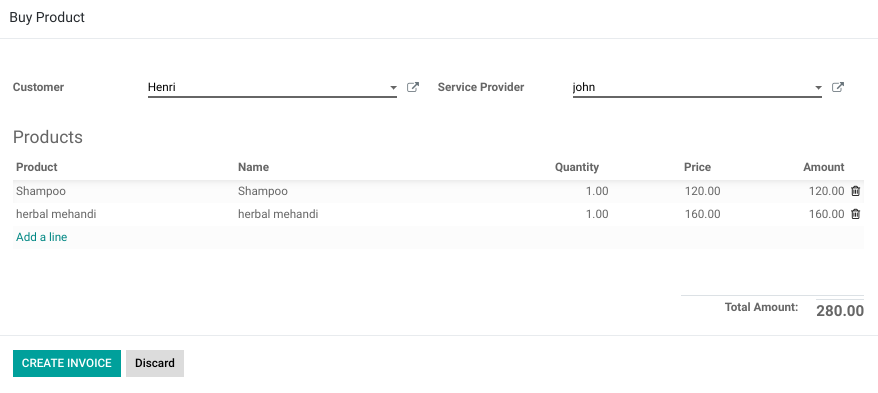This screenshot has height=393, width=878.
Task: Delete the Shampoo line with trash icon
Action: tap(856, 191)
